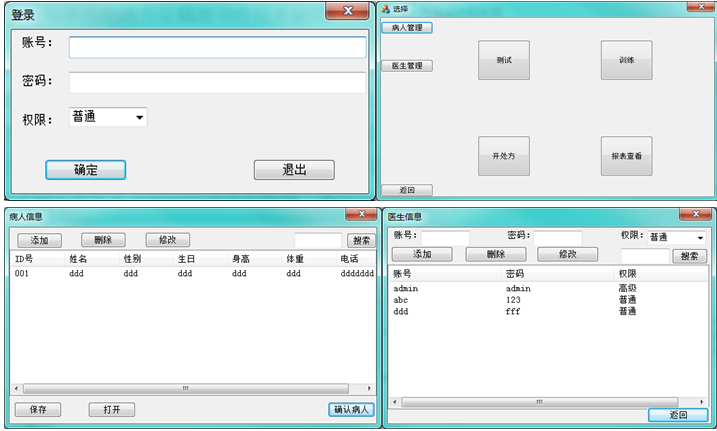Click the 密码 input field in login window

[217, 83]
